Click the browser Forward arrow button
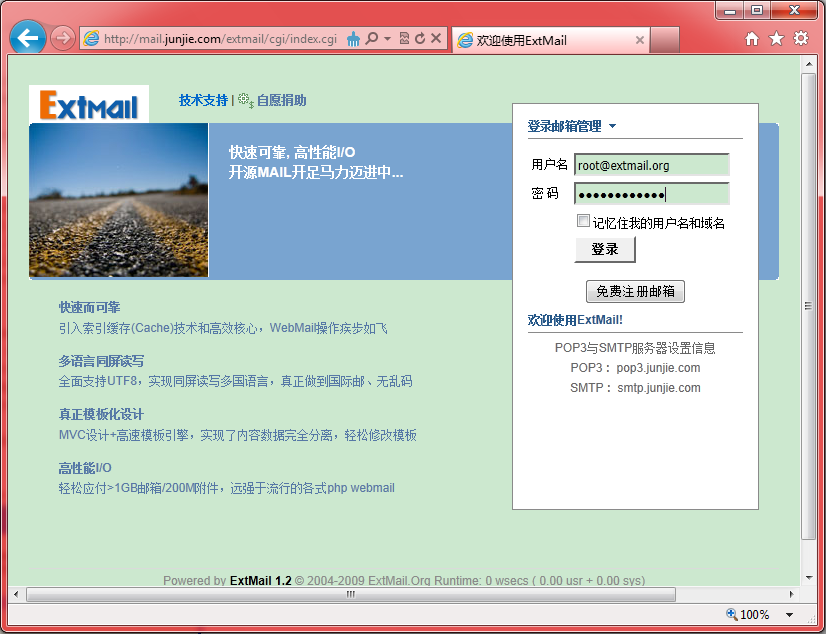 point(63,38)
